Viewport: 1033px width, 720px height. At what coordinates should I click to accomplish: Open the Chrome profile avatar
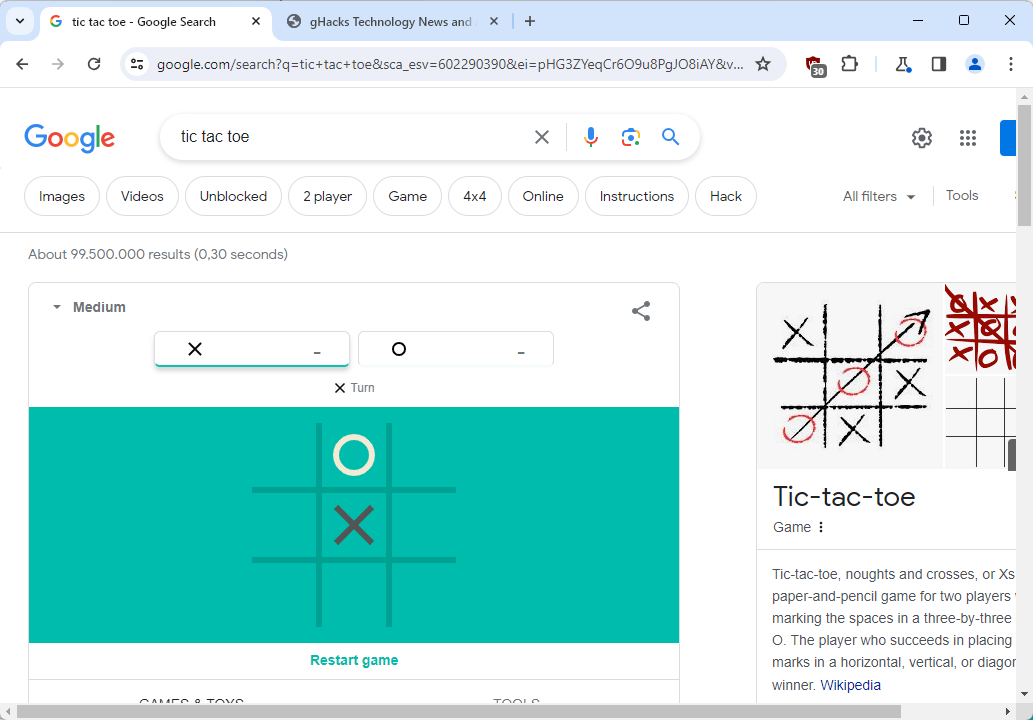click(974, 64)
